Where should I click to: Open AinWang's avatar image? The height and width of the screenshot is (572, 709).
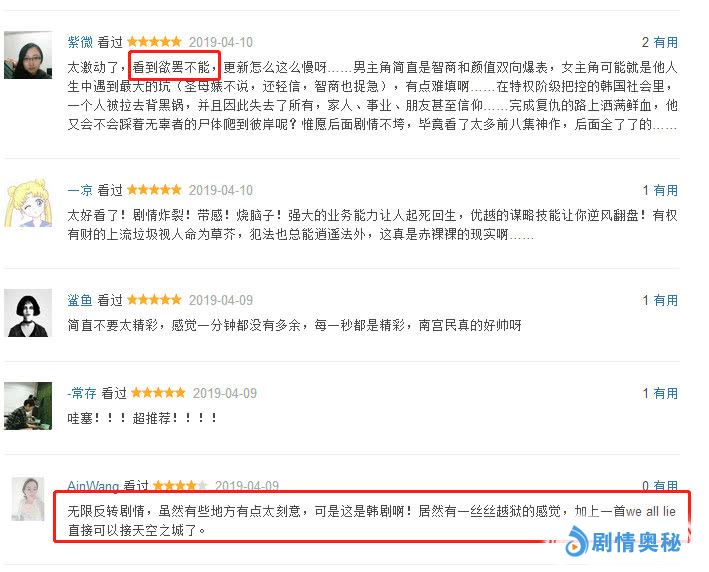(x=28, y=499)
